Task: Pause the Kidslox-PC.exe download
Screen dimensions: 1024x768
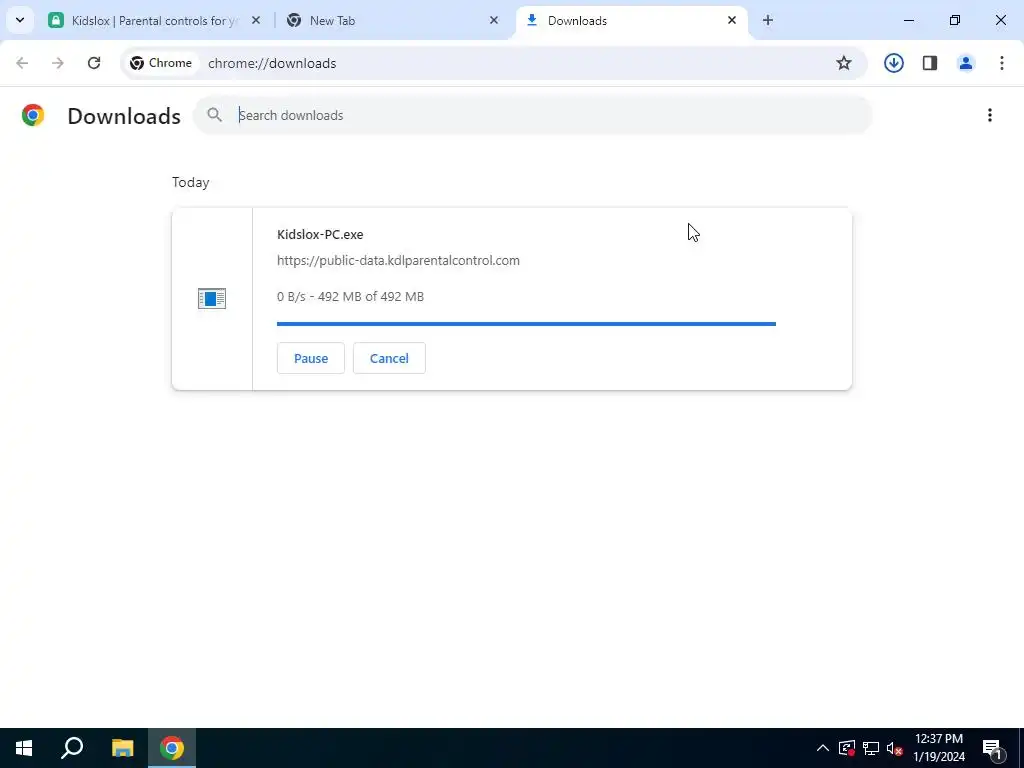Action: (x=310, y=358)
